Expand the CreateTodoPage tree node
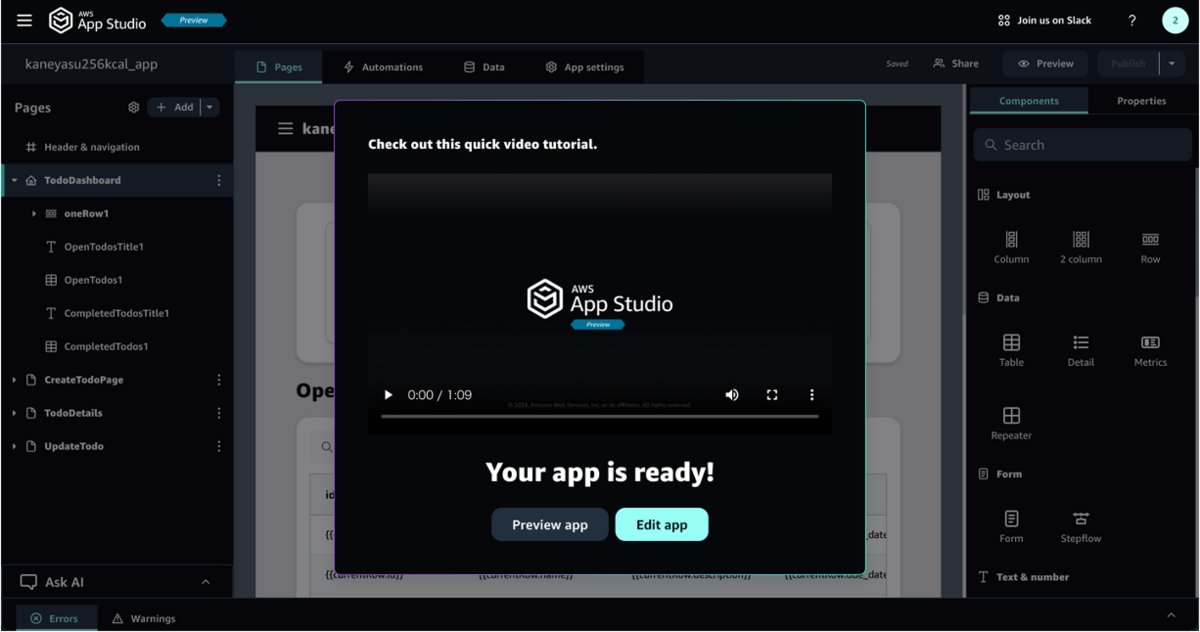 [14, 380]
